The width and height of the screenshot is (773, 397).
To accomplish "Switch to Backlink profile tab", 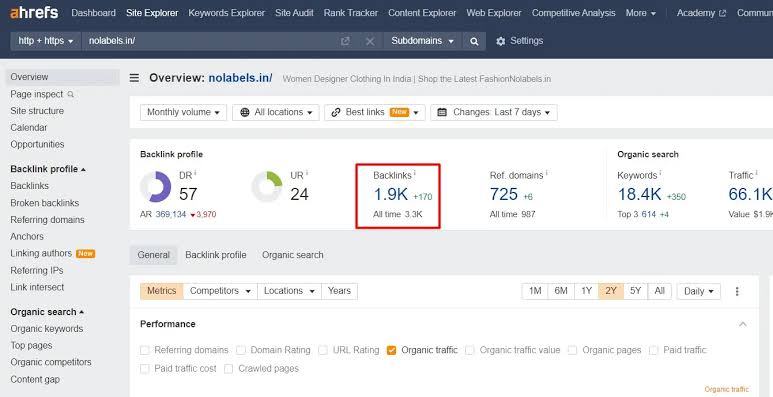I will click(x=216, y=255).
